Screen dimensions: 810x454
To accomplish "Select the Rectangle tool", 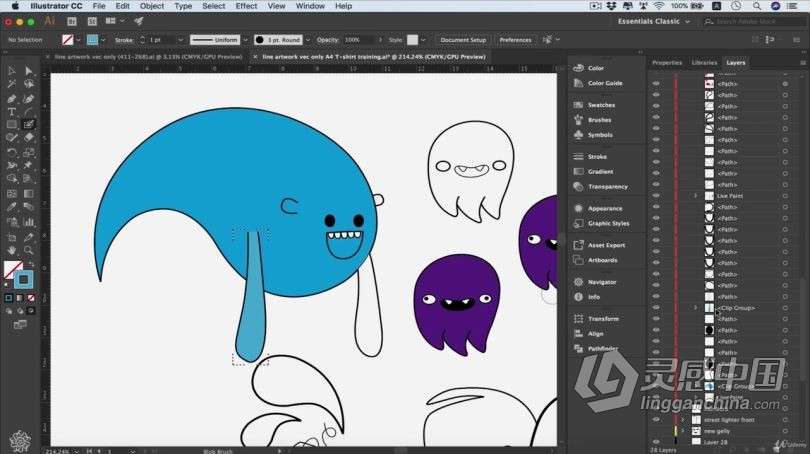I will (x=11, y=124).
